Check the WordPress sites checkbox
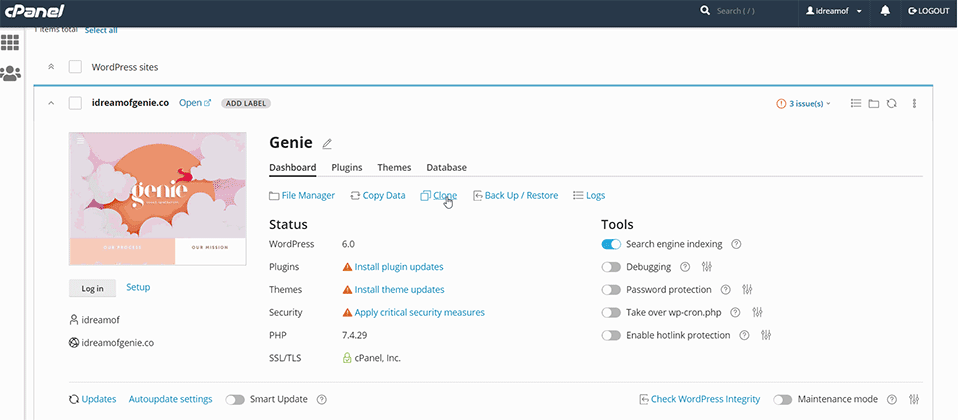 [x=75, y=67]
